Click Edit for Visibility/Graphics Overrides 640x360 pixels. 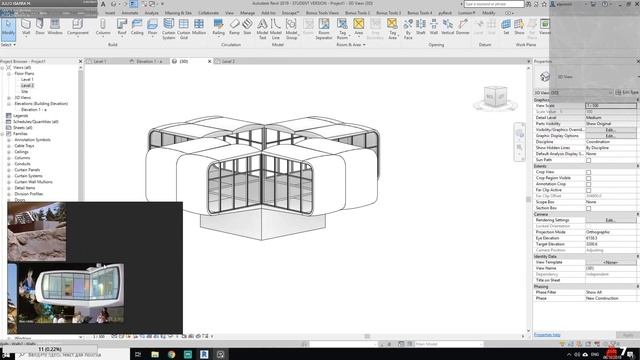[610, 130]
